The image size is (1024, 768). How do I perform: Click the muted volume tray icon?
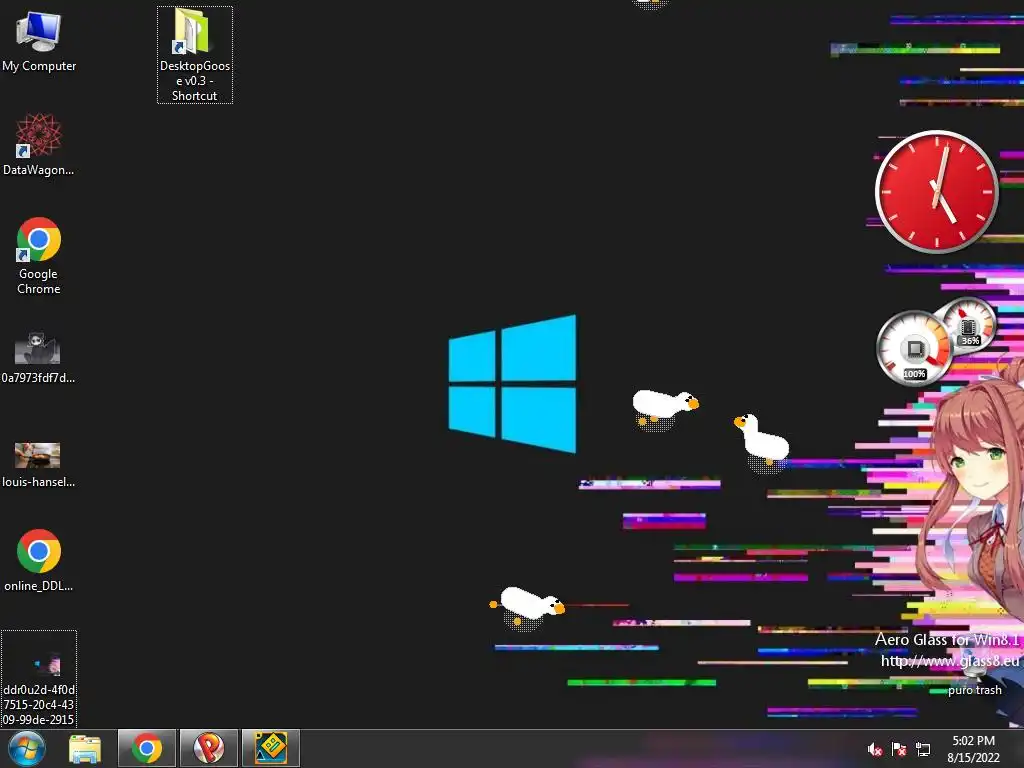pos(875,749)
